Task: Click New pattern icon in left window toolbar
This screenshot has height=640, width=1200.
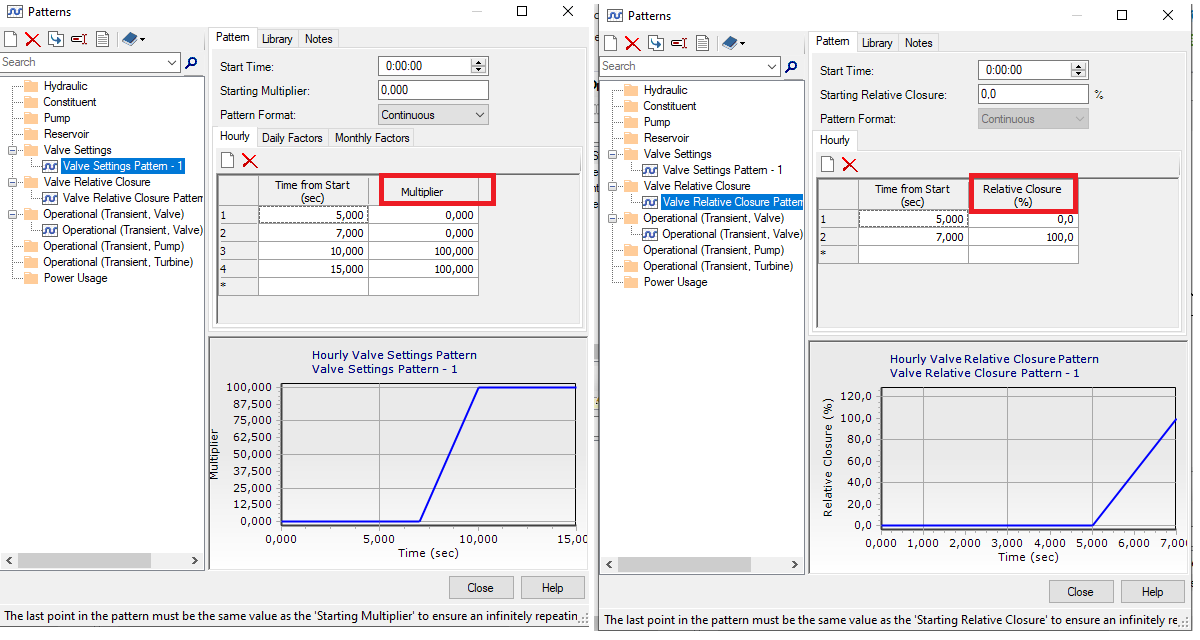Action: click(x=10, y=39)
